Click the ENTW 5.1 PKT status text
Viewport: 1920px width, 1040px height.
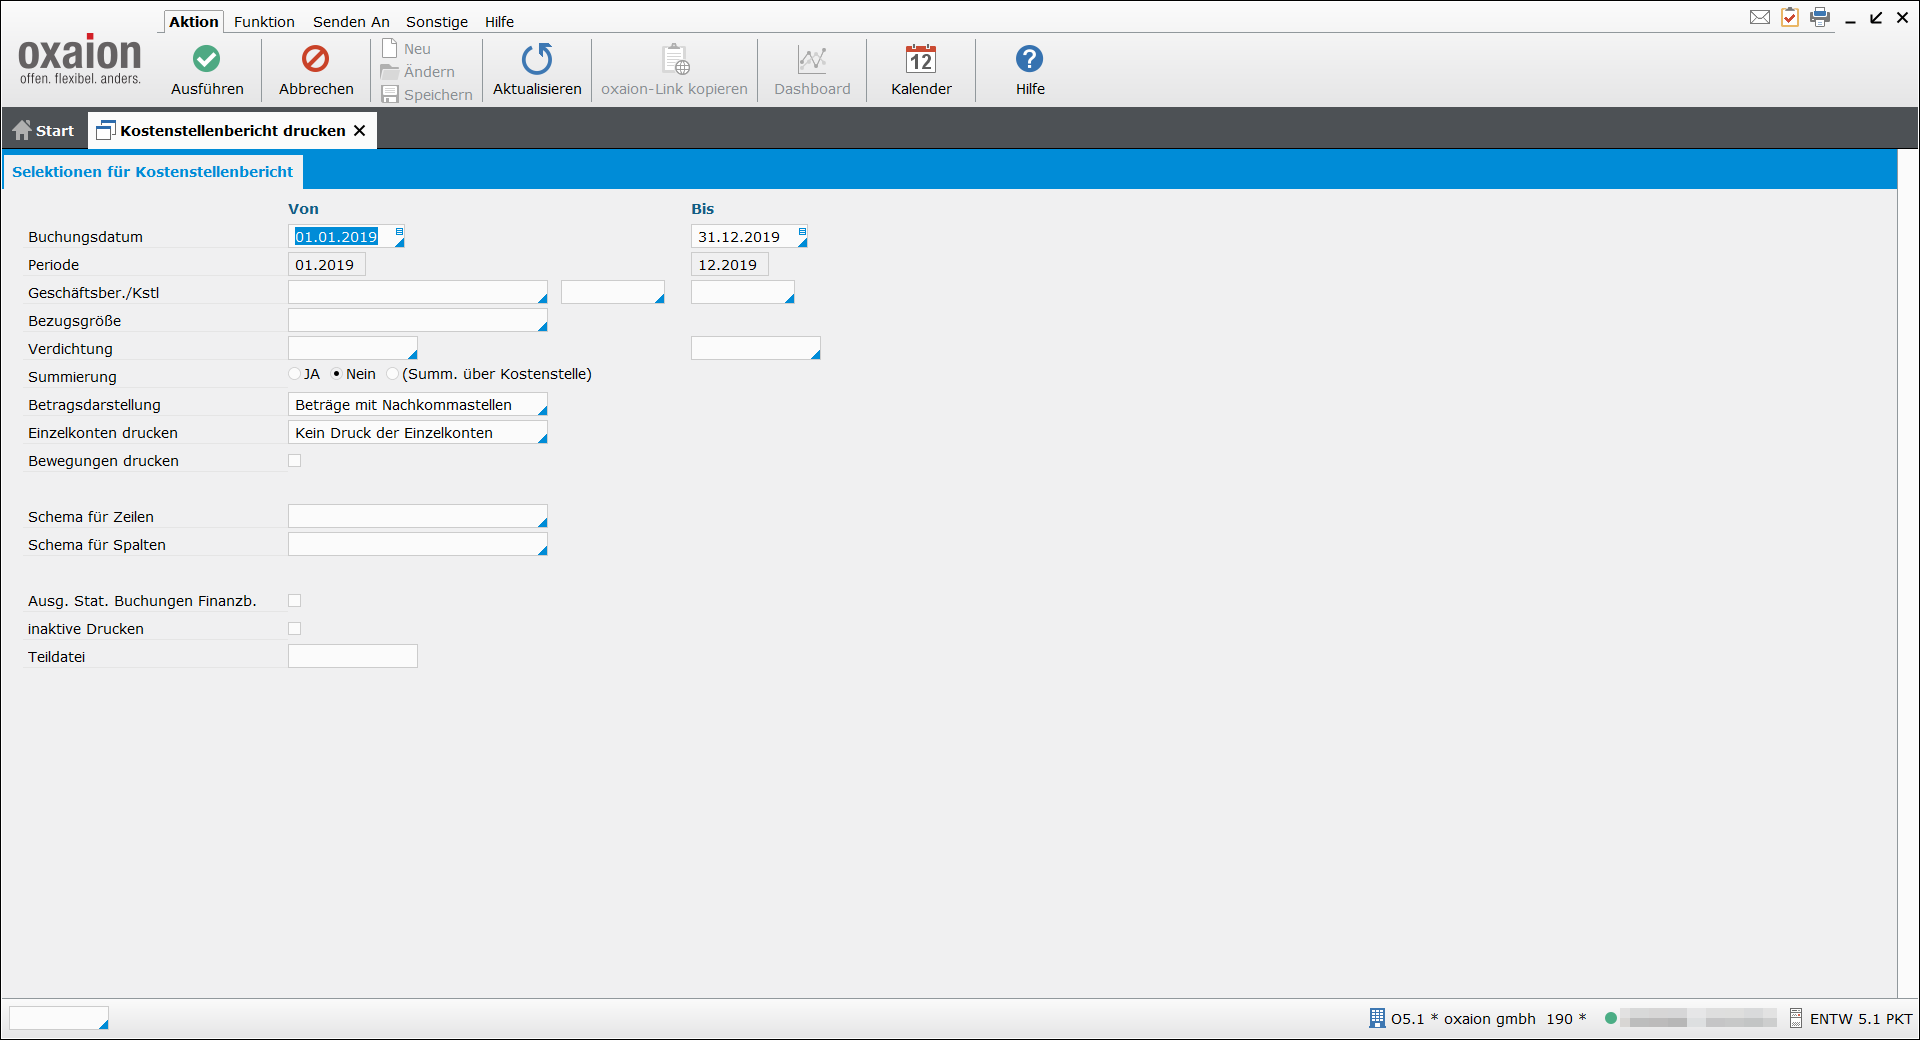(1861, 1019)
